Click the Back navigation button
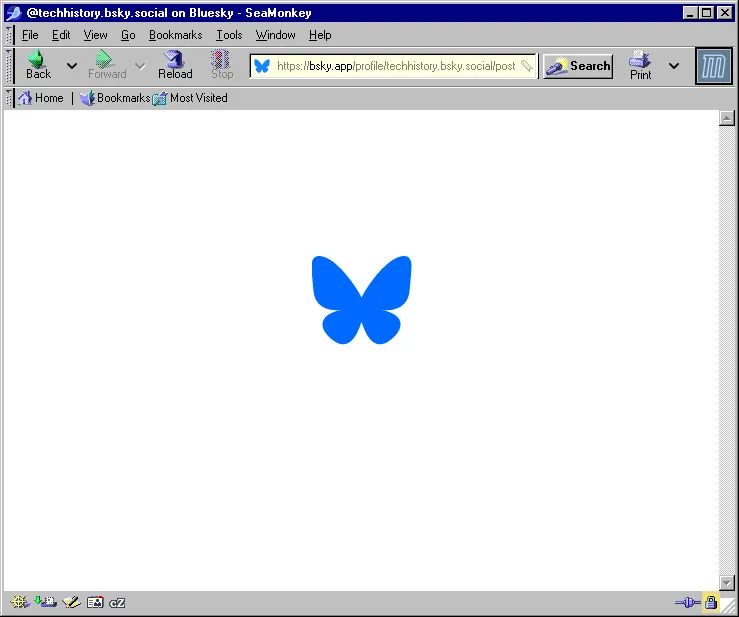This screenshot has width=739, height=617. click(x=38, y=66)
